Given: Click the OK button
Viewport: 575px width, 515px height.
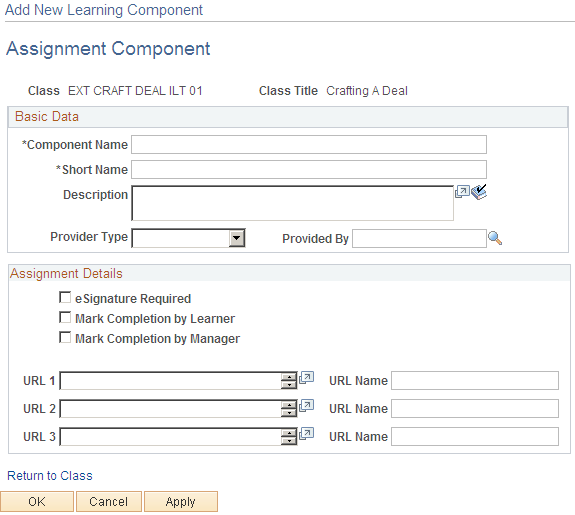Looking at the screenshot, I should click(x=37, y=501).
